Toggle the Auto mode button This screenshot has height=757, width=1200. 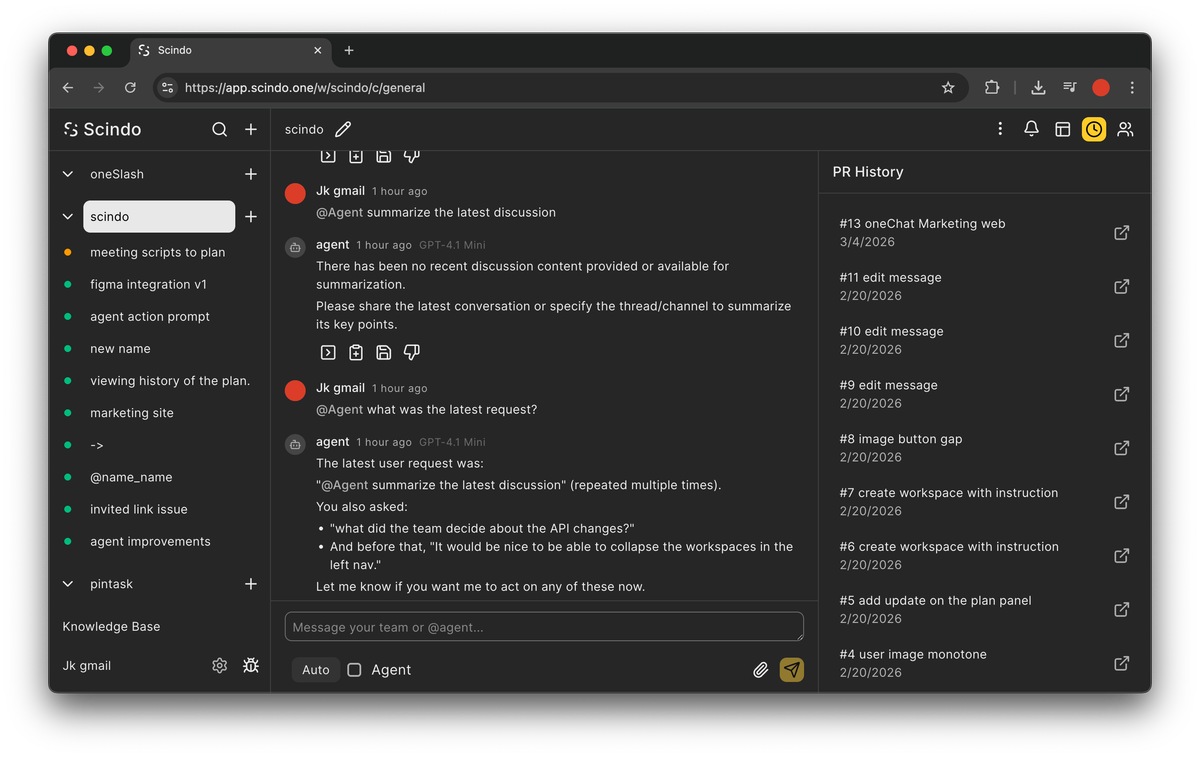coord(315,670)
